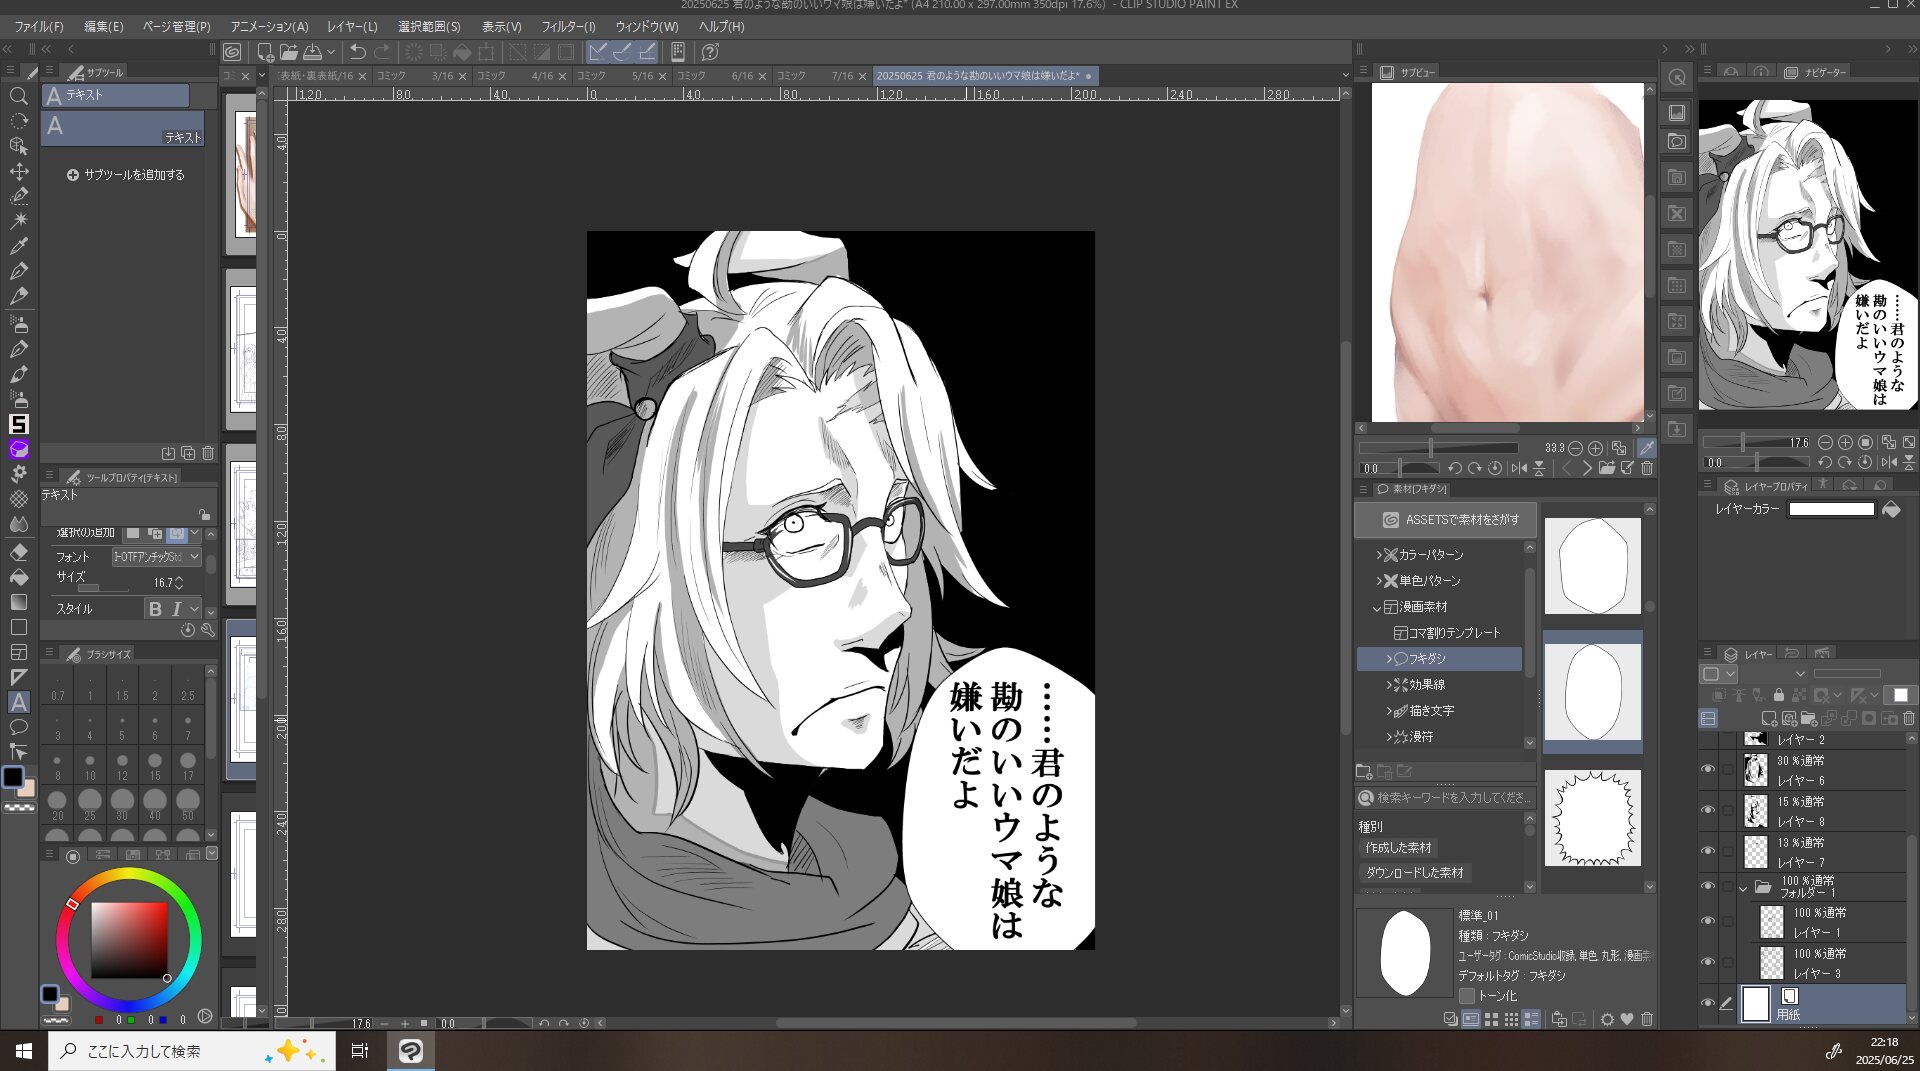Select the Move layer tool
Screen dimensions: 1920x1071
pyautogui.click(x=18, y=171)
